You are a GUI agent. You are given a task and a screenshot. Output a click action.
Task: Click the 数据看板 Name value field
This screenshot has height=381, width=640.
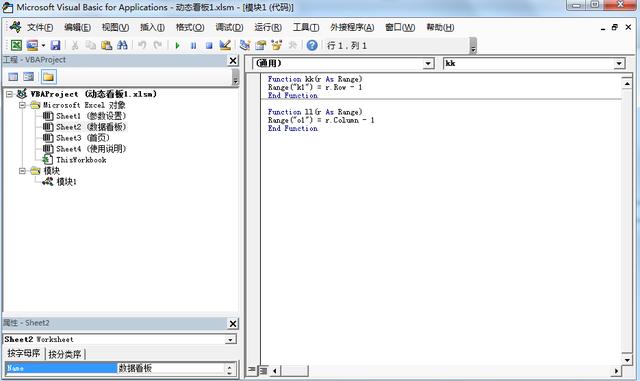(x=171, y=368)
